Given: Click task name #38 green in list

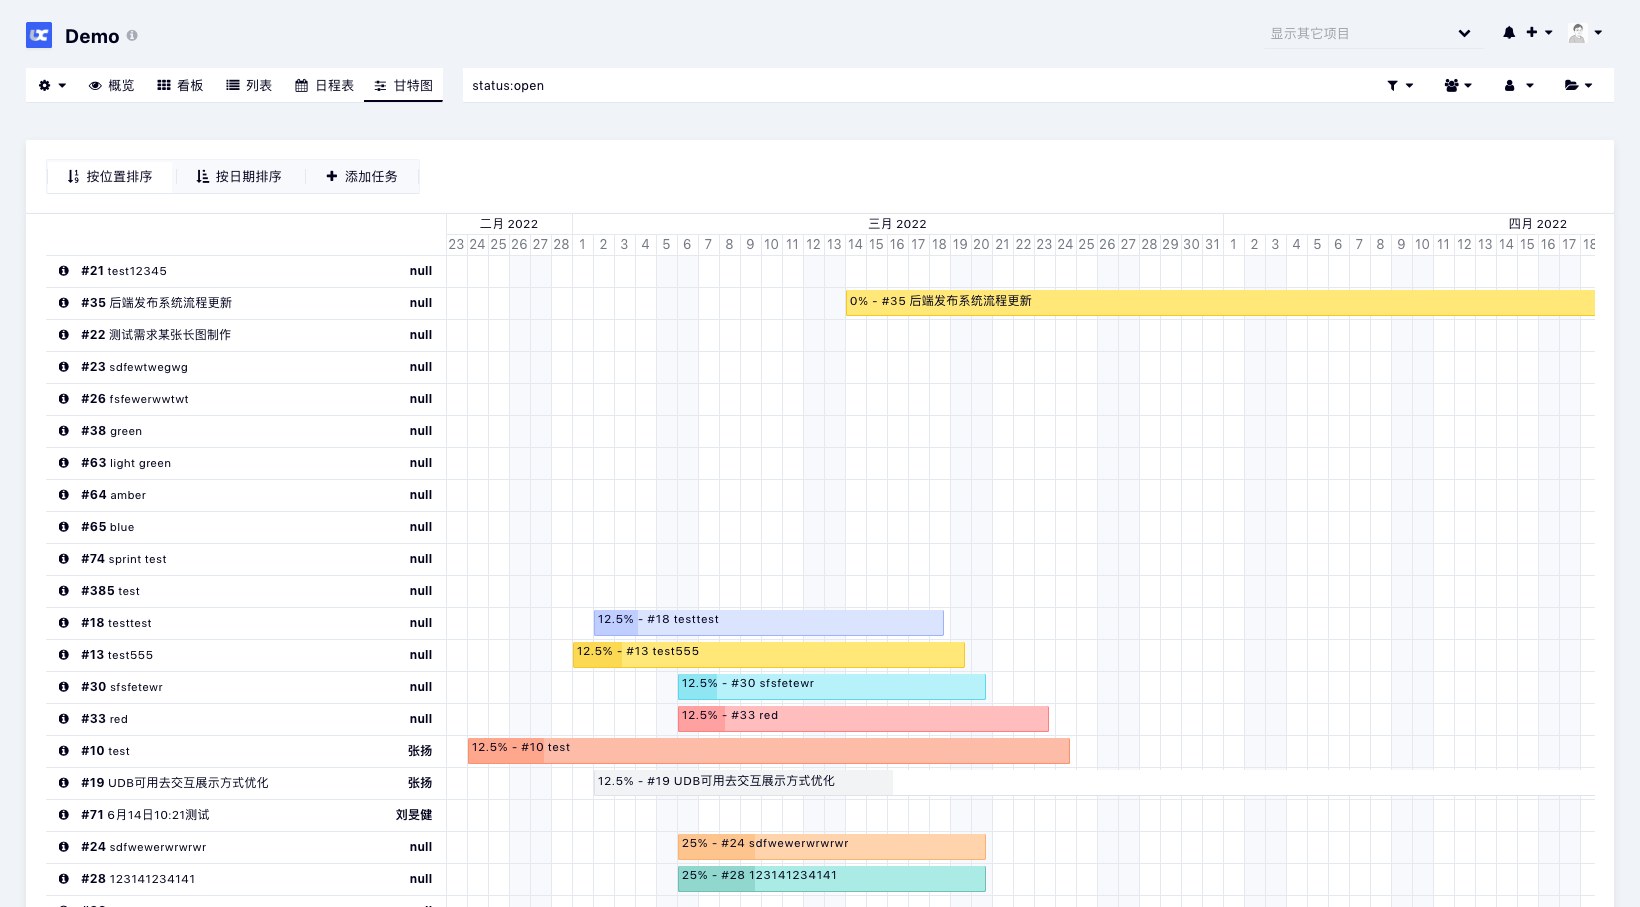Looking at the screenshot, I should [111, 431].
